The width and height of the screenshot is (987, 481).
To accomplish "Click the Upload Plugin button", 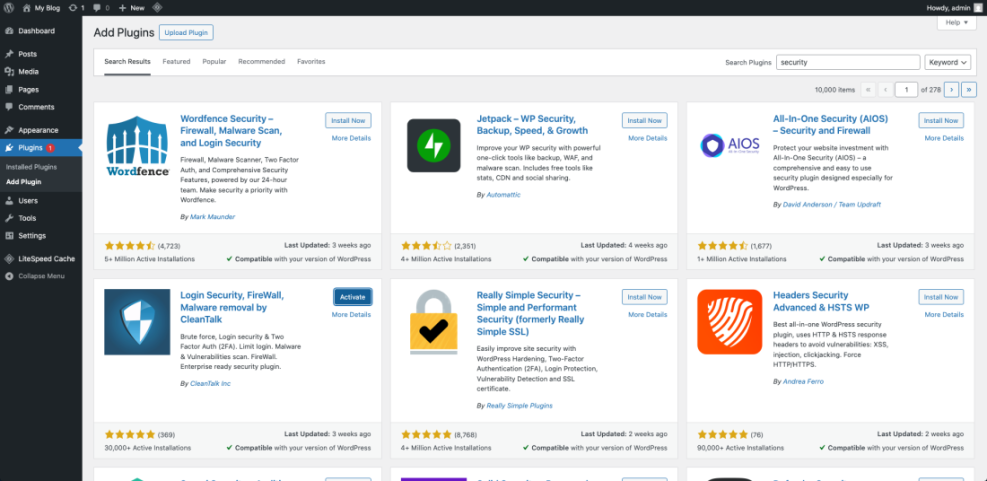I will pyautogui.click(x=186, y=33).
